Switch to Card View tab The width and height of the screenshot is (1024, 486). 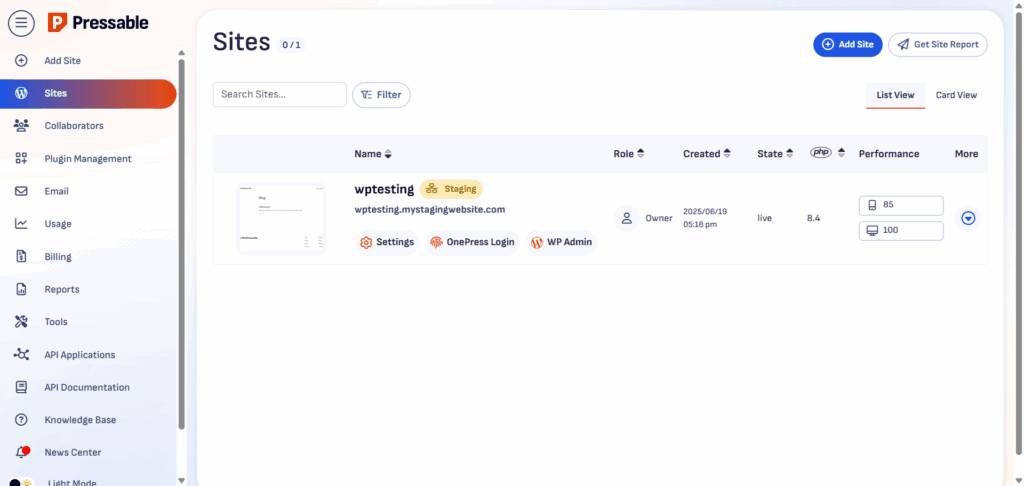point(956,95)
